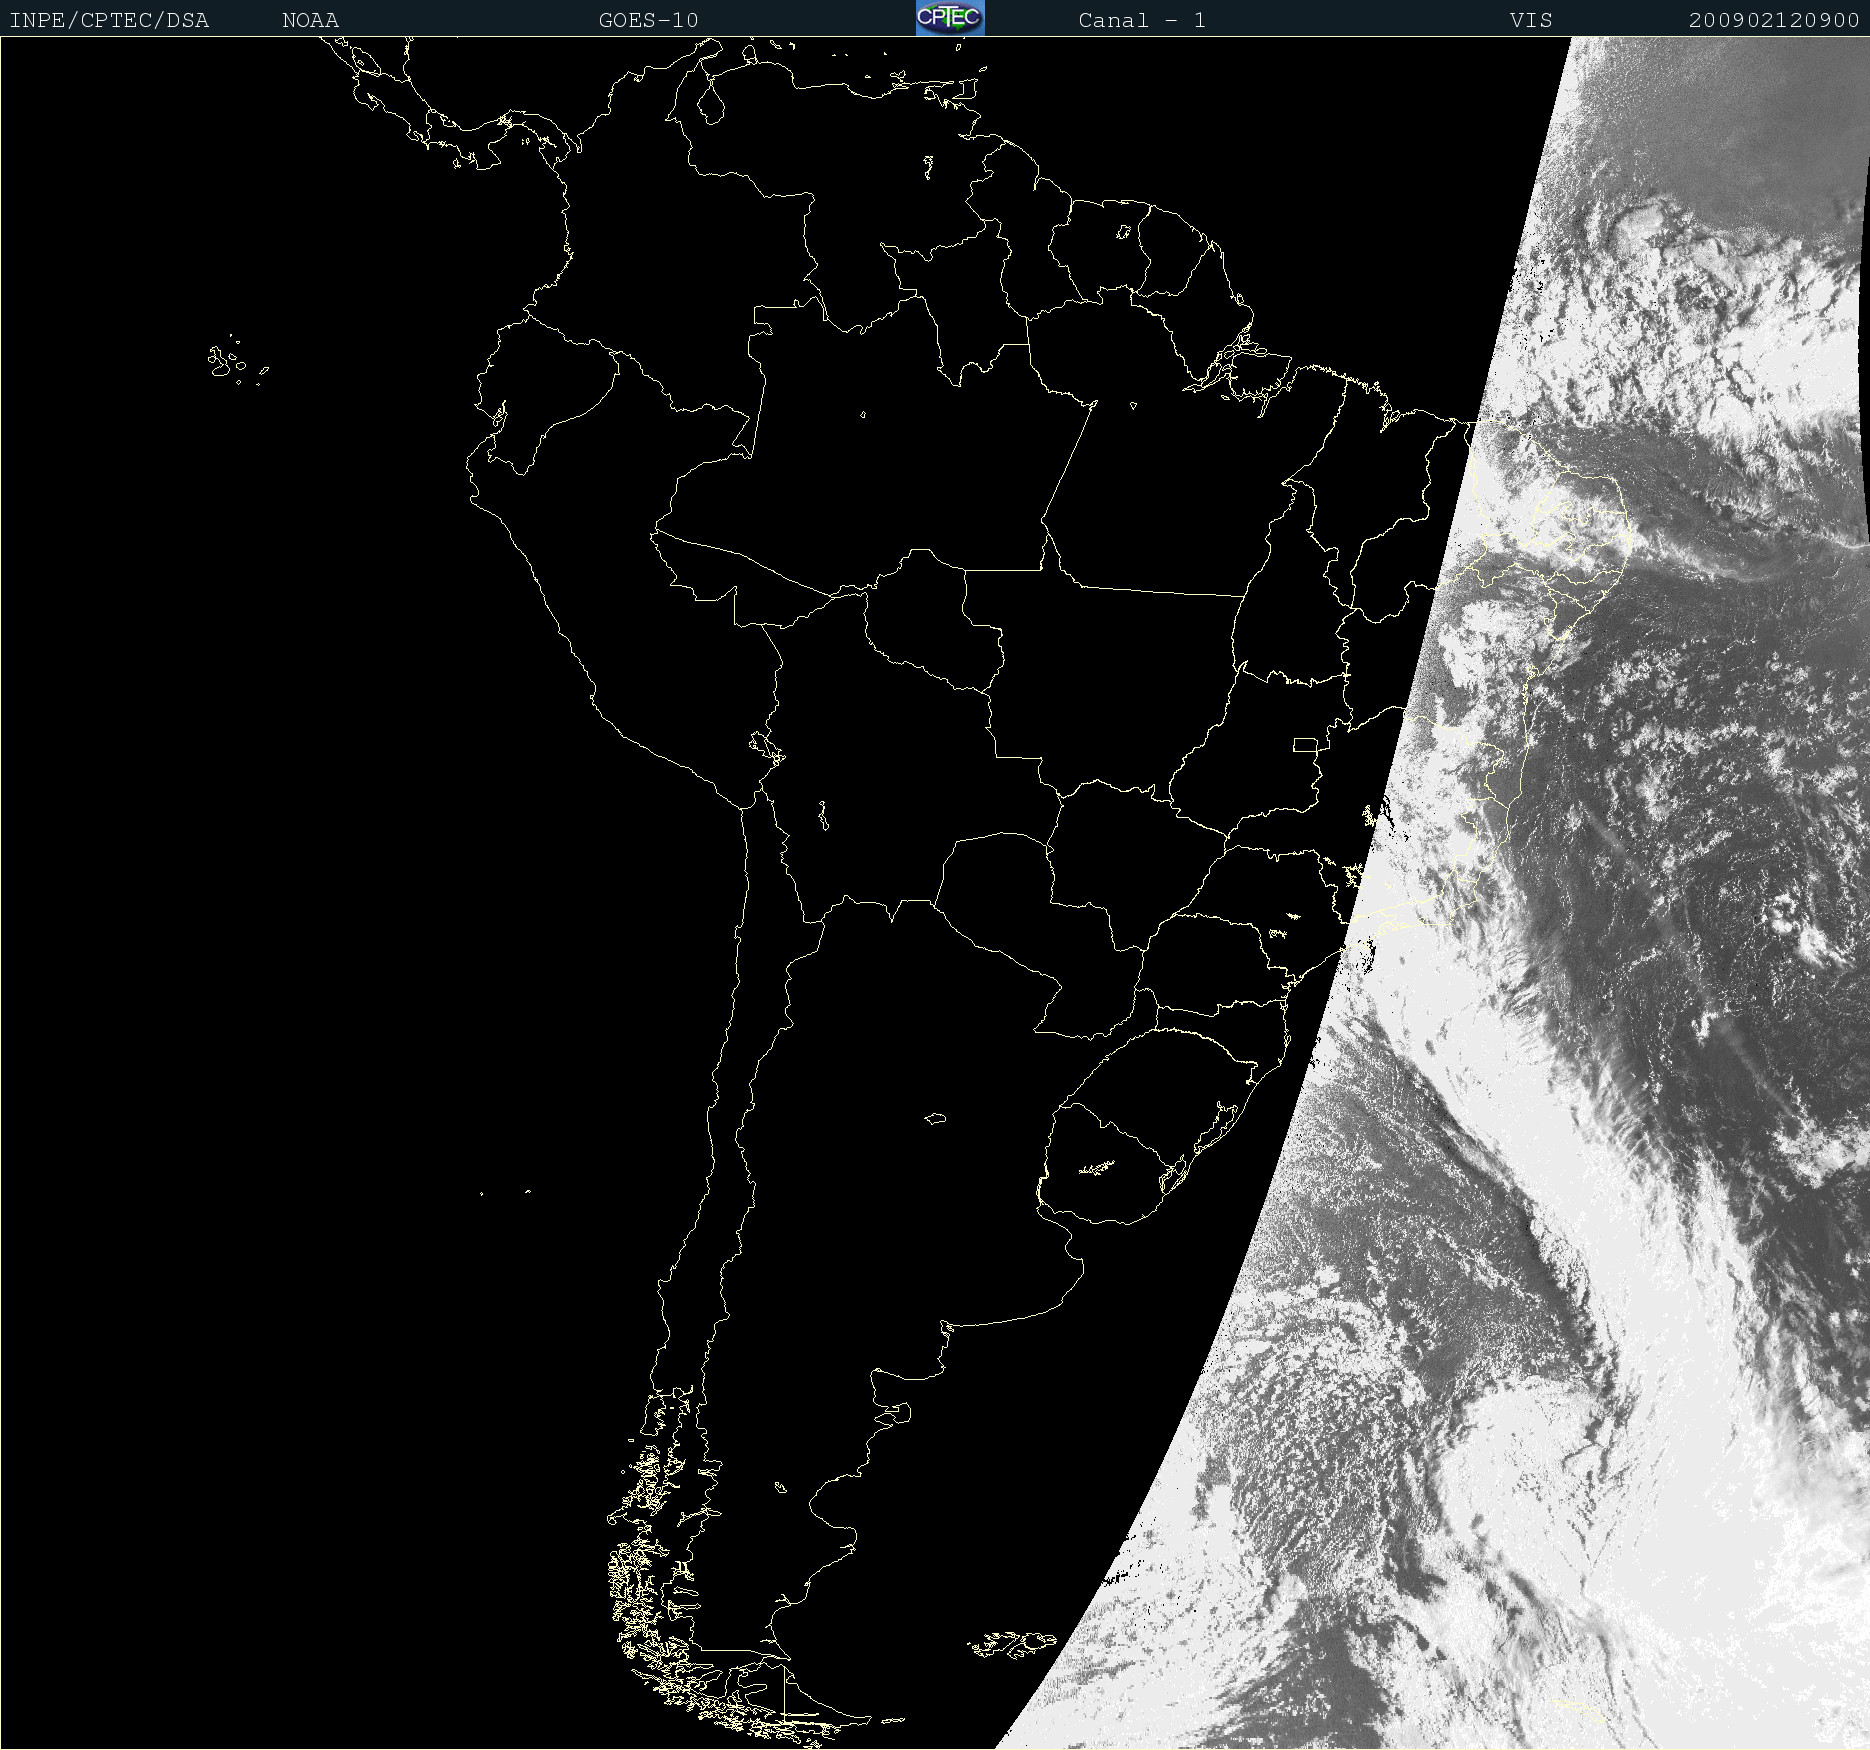Select the 'Canal - 1' channel text

pyautogui.click(x=1142, y=20)
